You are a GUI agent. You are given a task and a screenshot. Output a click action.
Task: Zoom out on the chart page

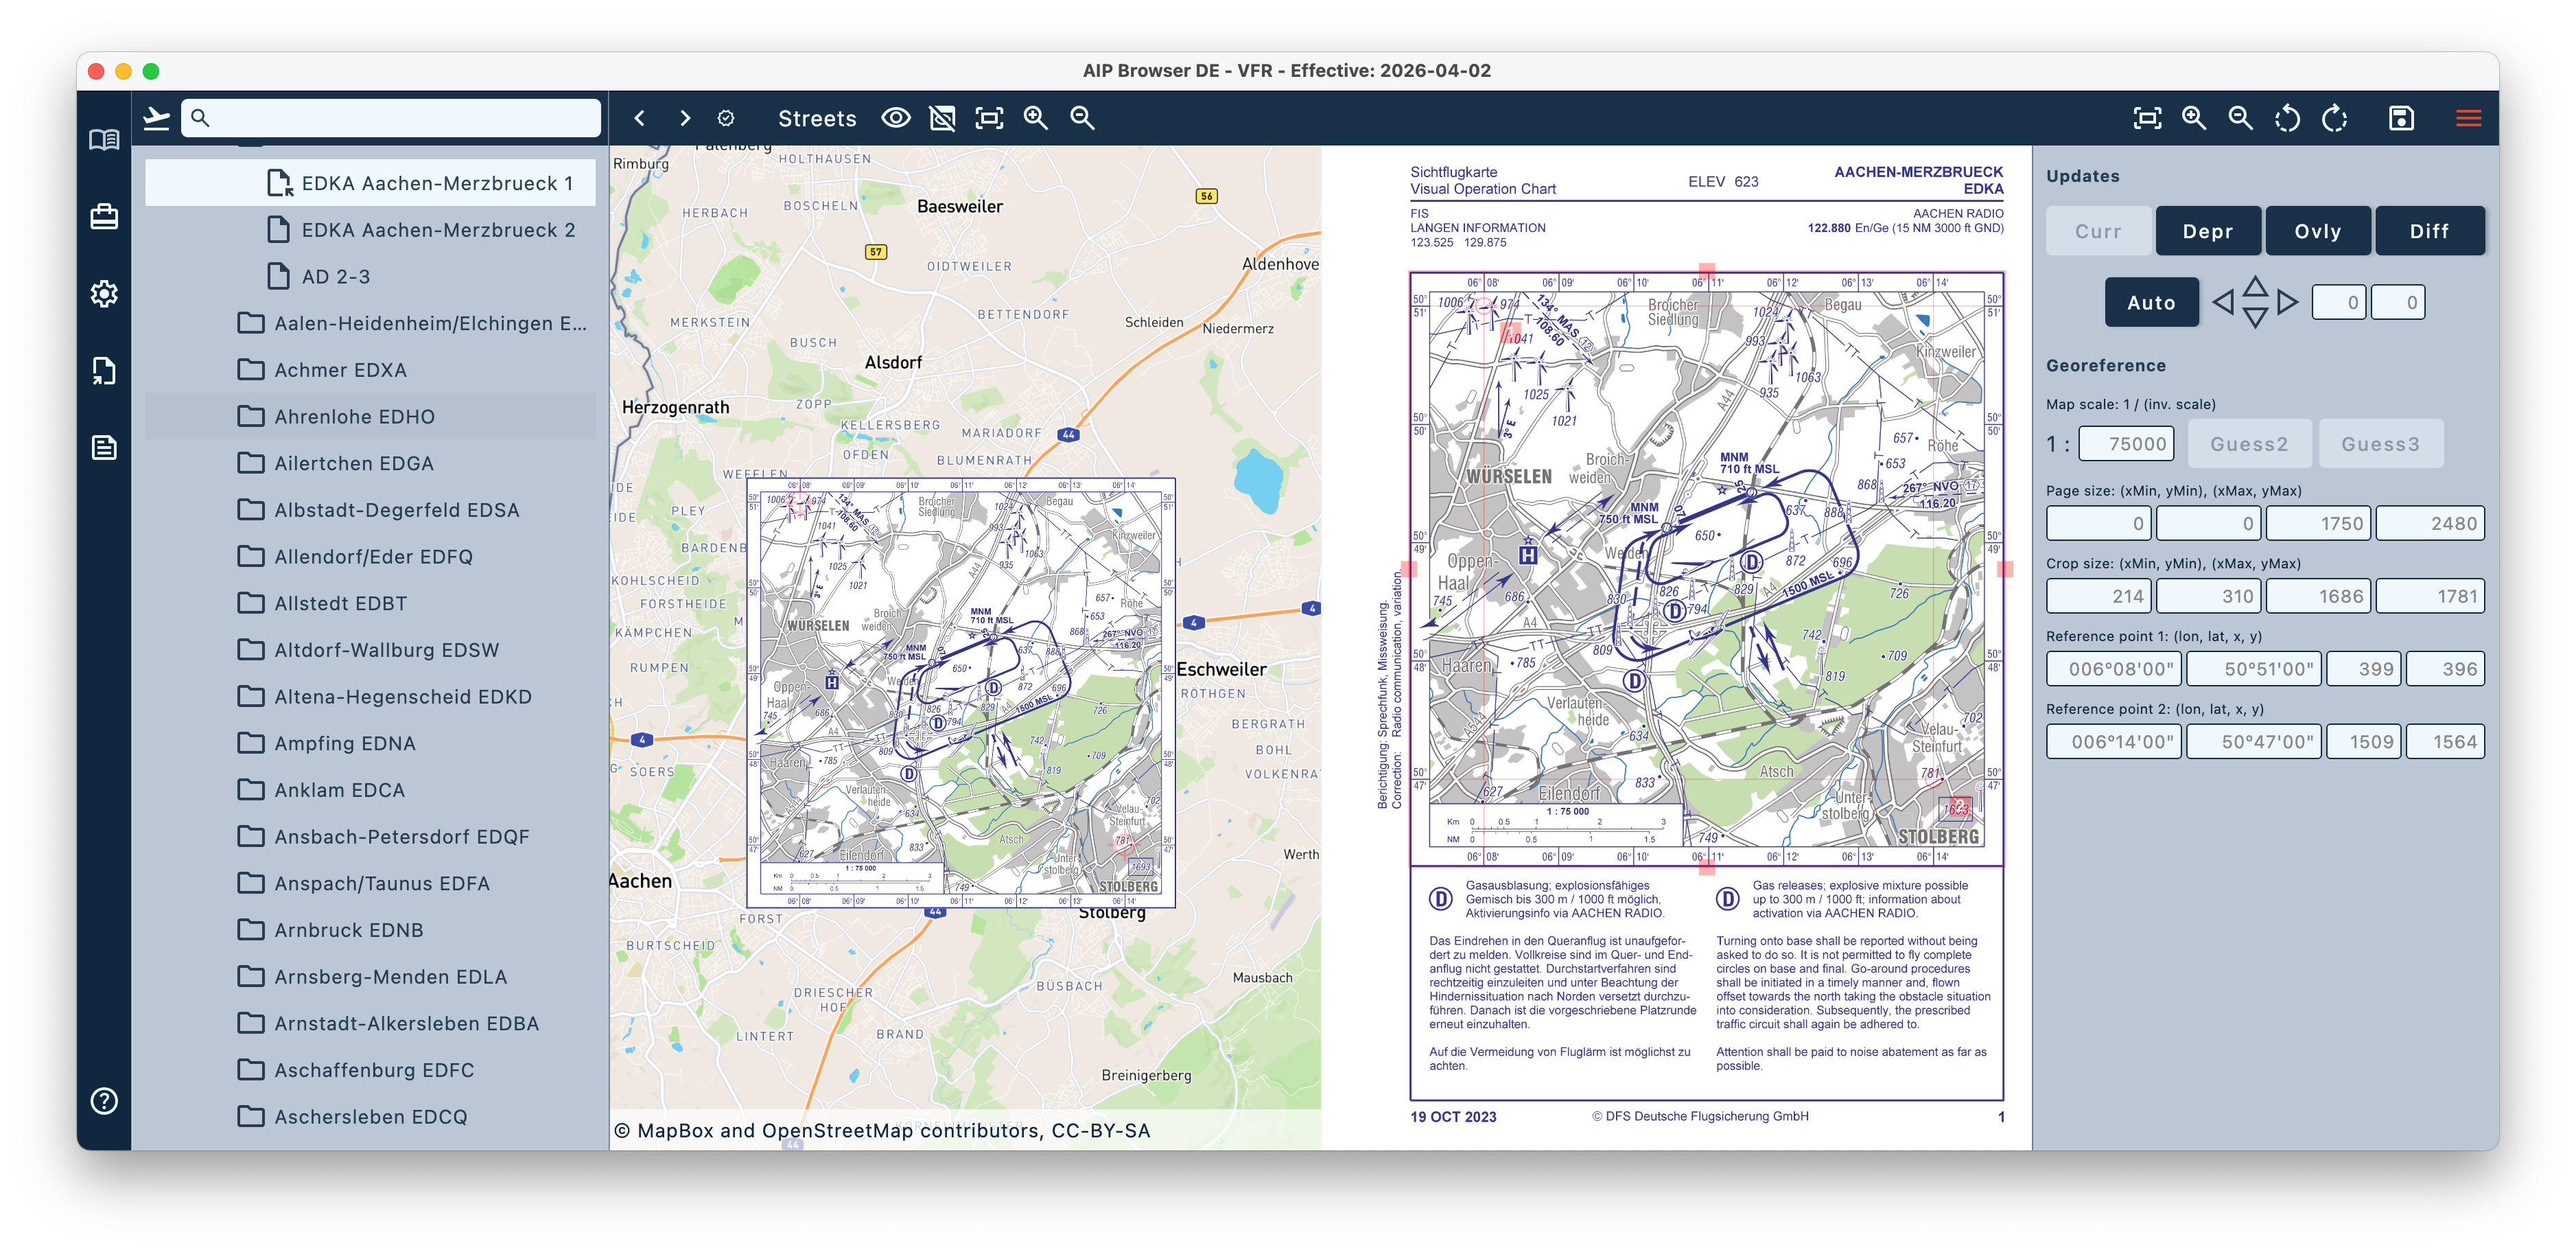[x=2241, y=118]
